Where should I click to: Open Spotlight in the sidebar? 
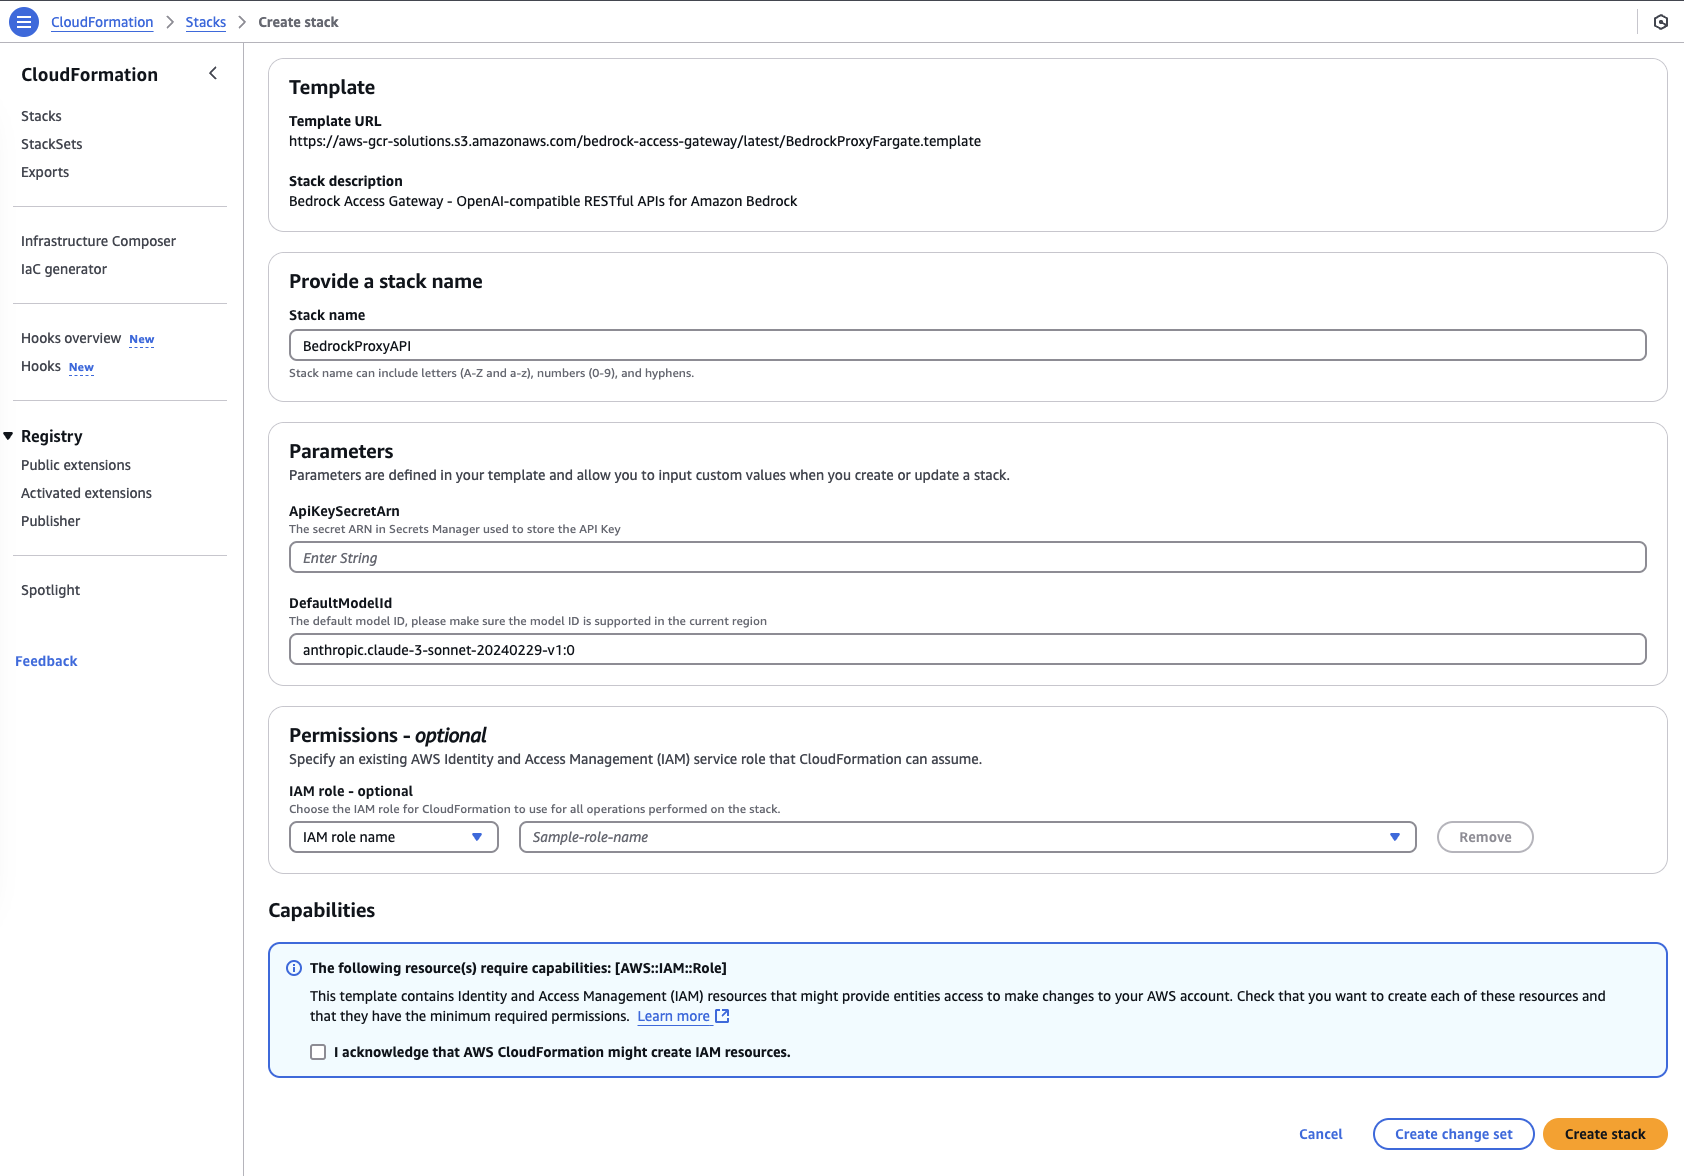click(x=50, y=590)
